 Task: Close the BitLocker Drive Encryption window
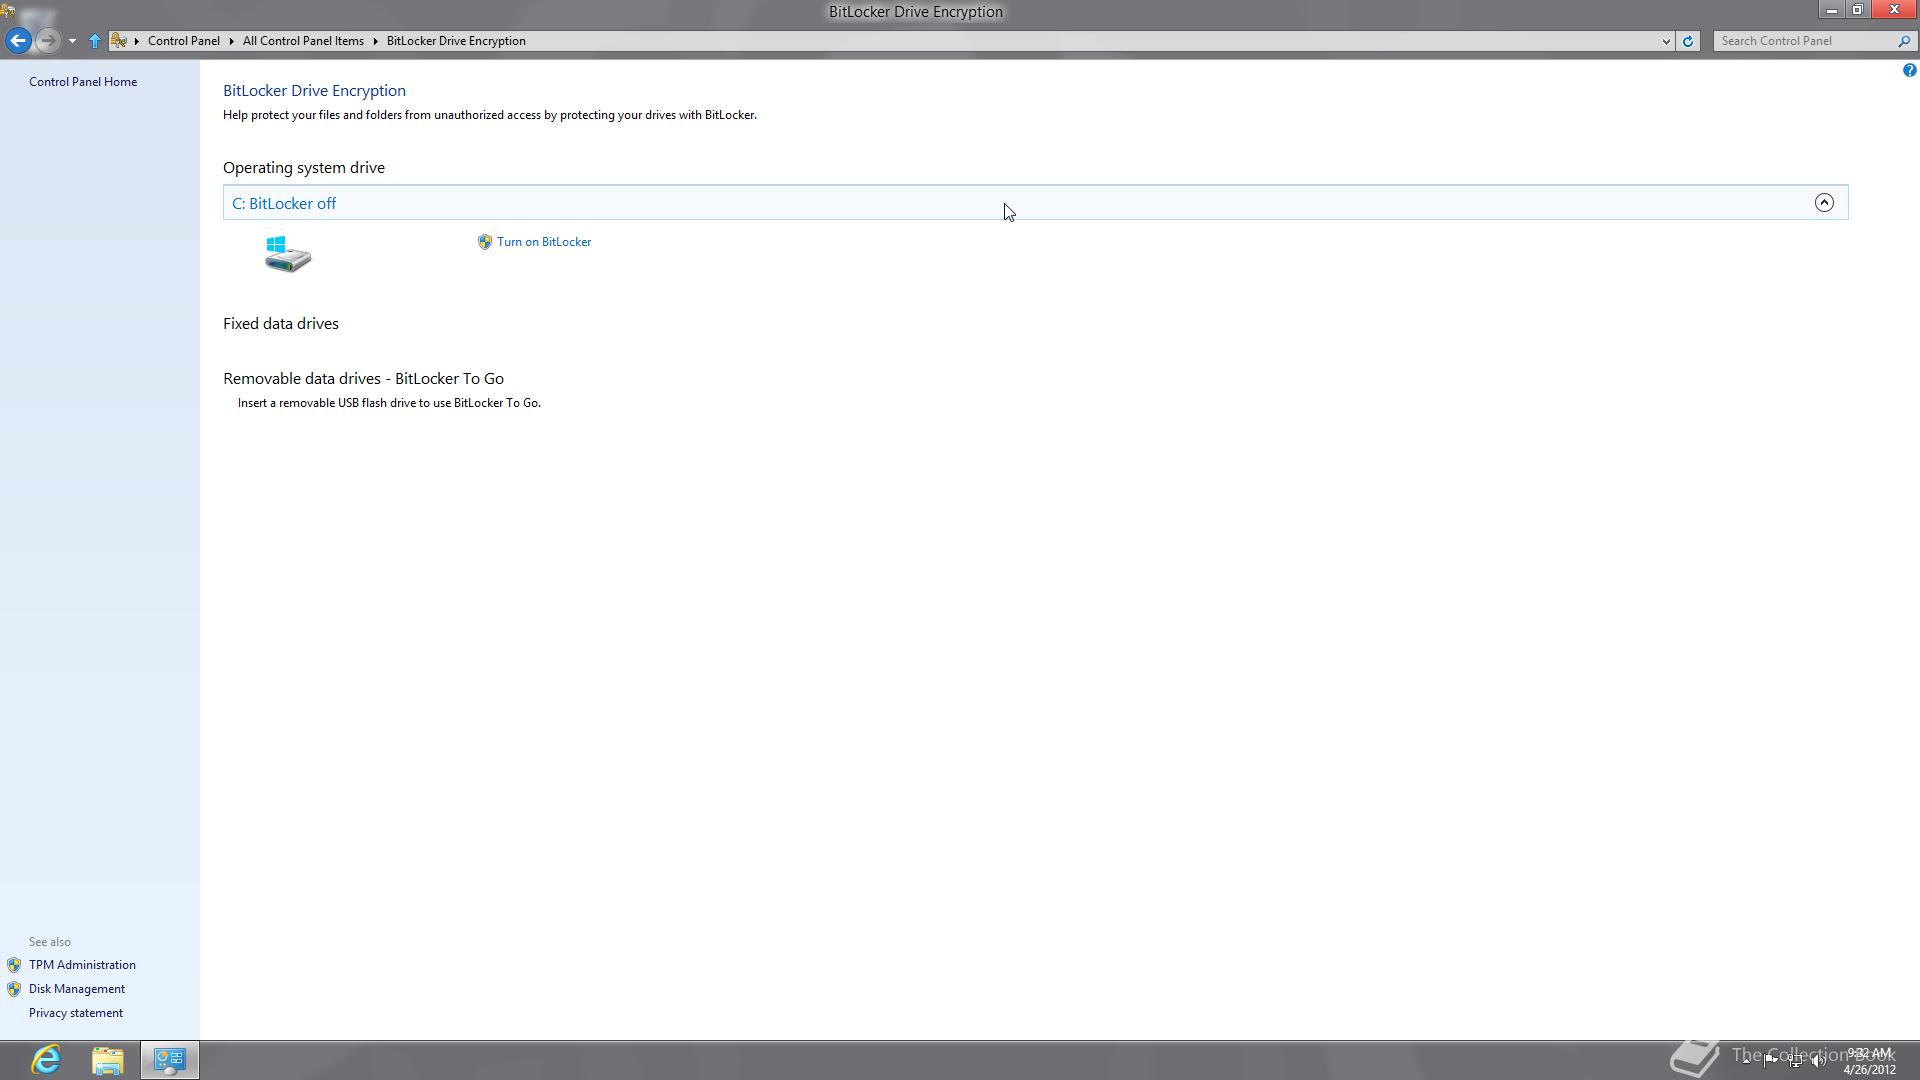1894,10
